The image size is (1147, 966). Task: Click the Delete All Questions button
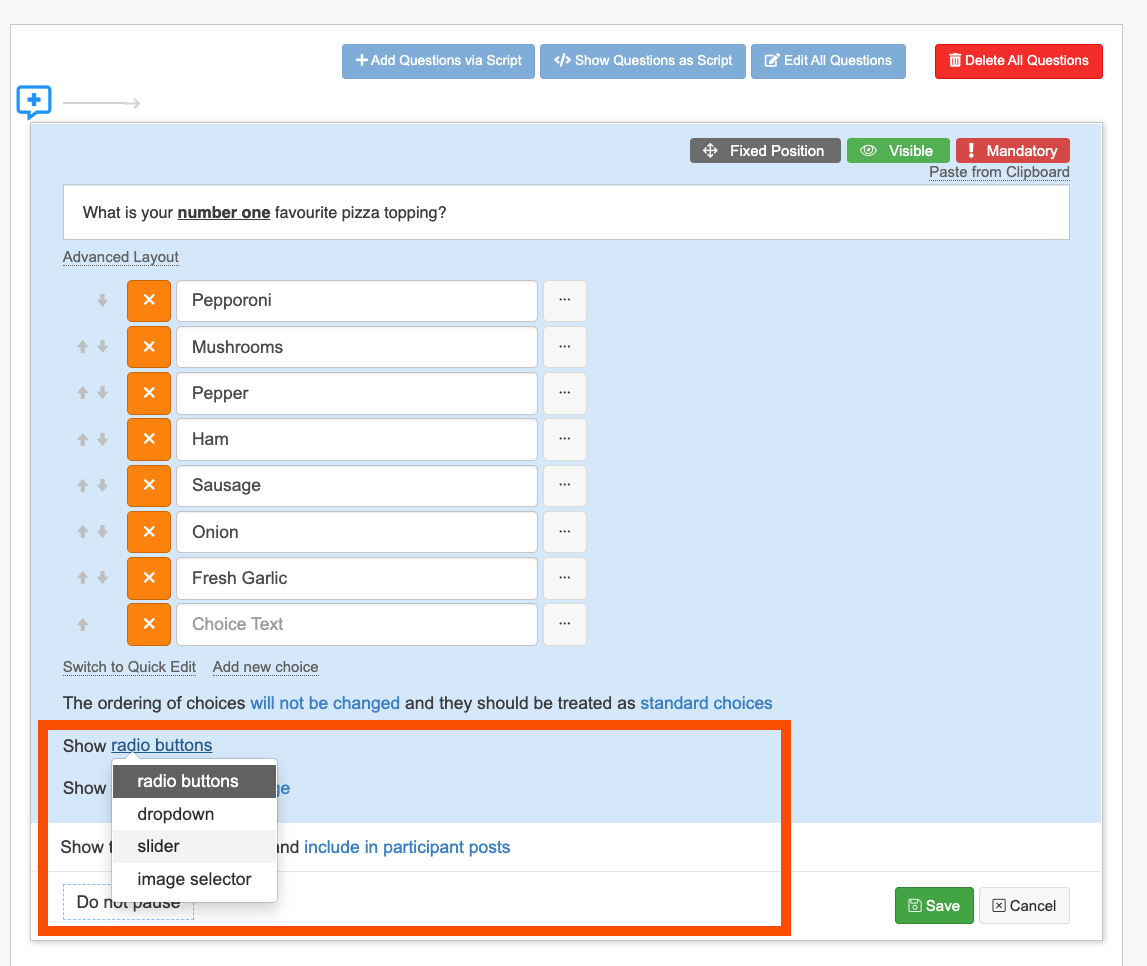1018,61
